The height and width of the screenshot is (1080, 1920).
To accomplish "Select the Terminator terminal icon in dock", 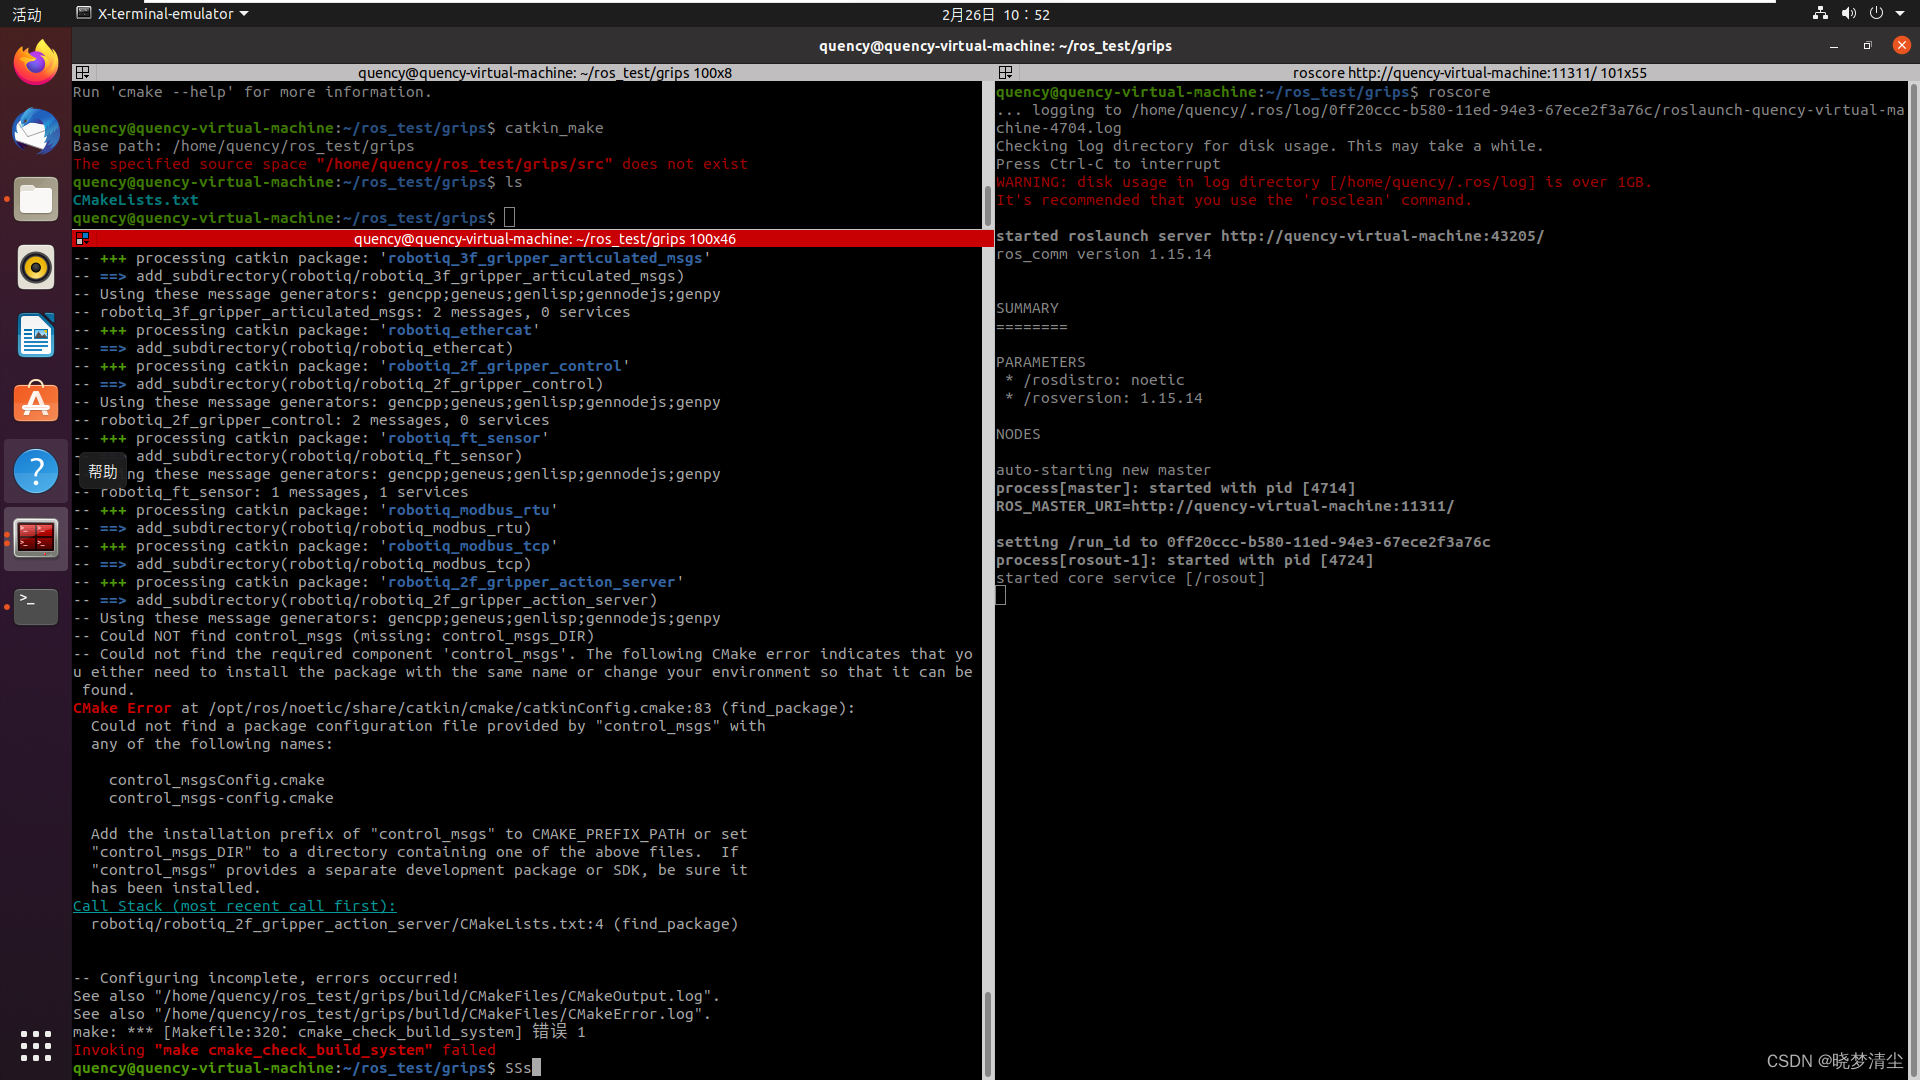I will coord(36,539).
